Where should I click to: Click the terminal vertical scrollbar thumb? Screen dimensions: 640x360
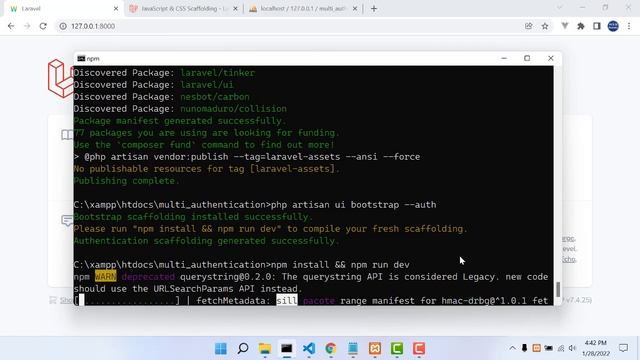click(x=558, y=289)
